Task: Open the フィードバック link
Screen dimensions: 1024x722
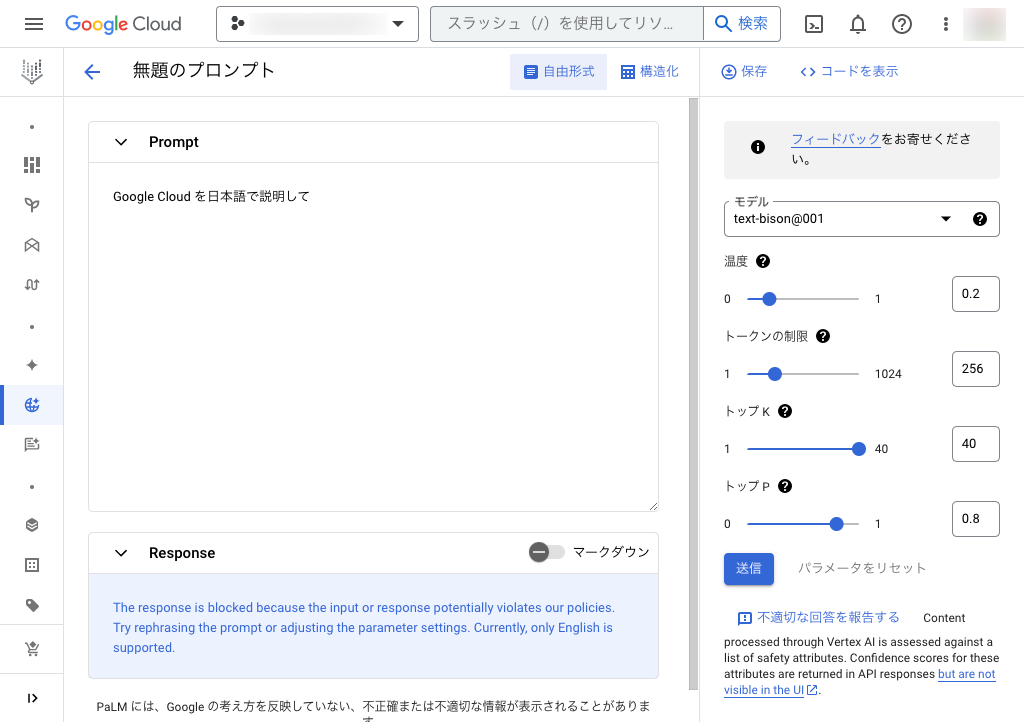Action: tap(835, 139)
